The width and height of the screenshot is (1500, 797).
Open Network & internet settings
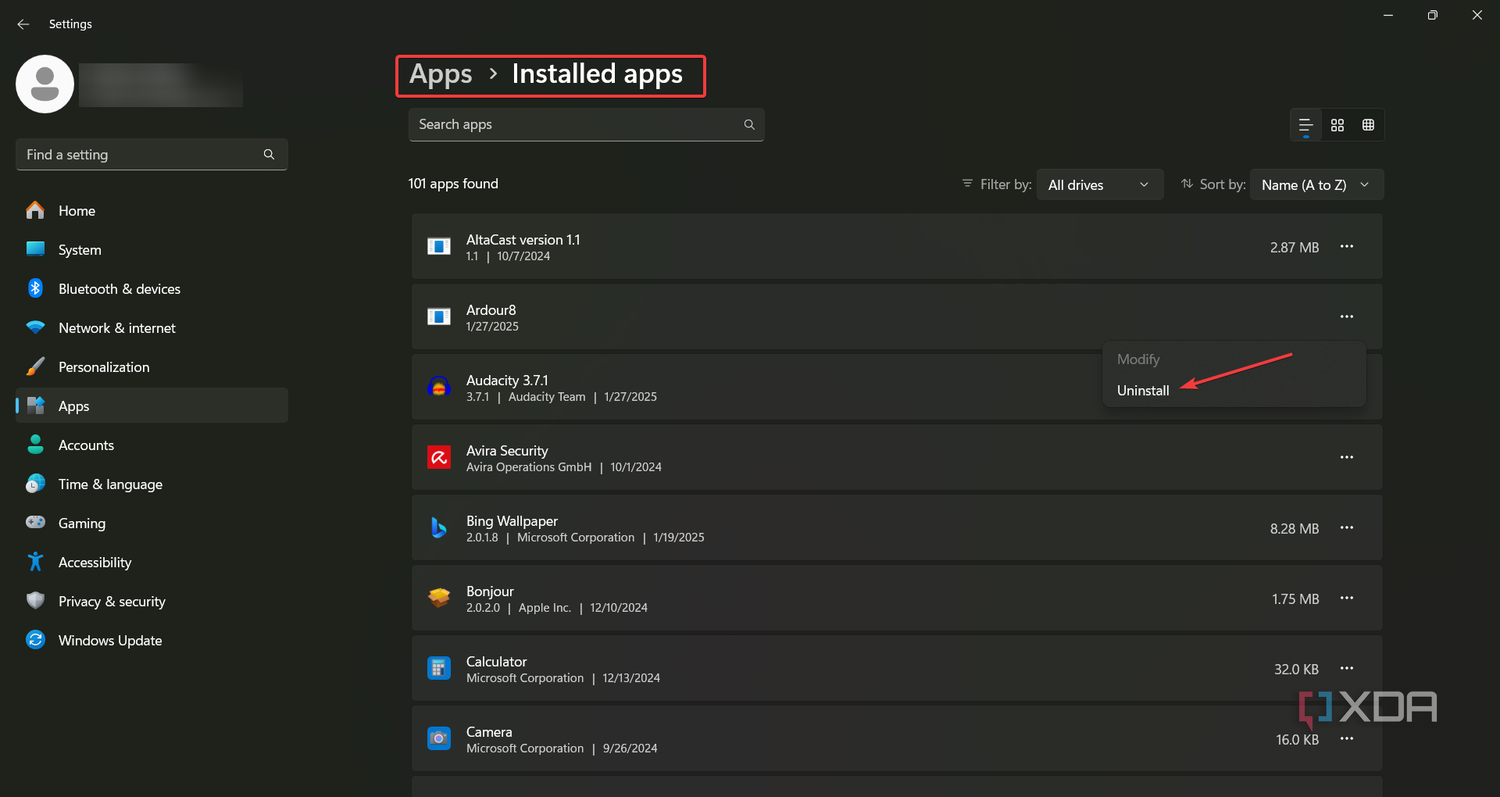coord(152,328)
